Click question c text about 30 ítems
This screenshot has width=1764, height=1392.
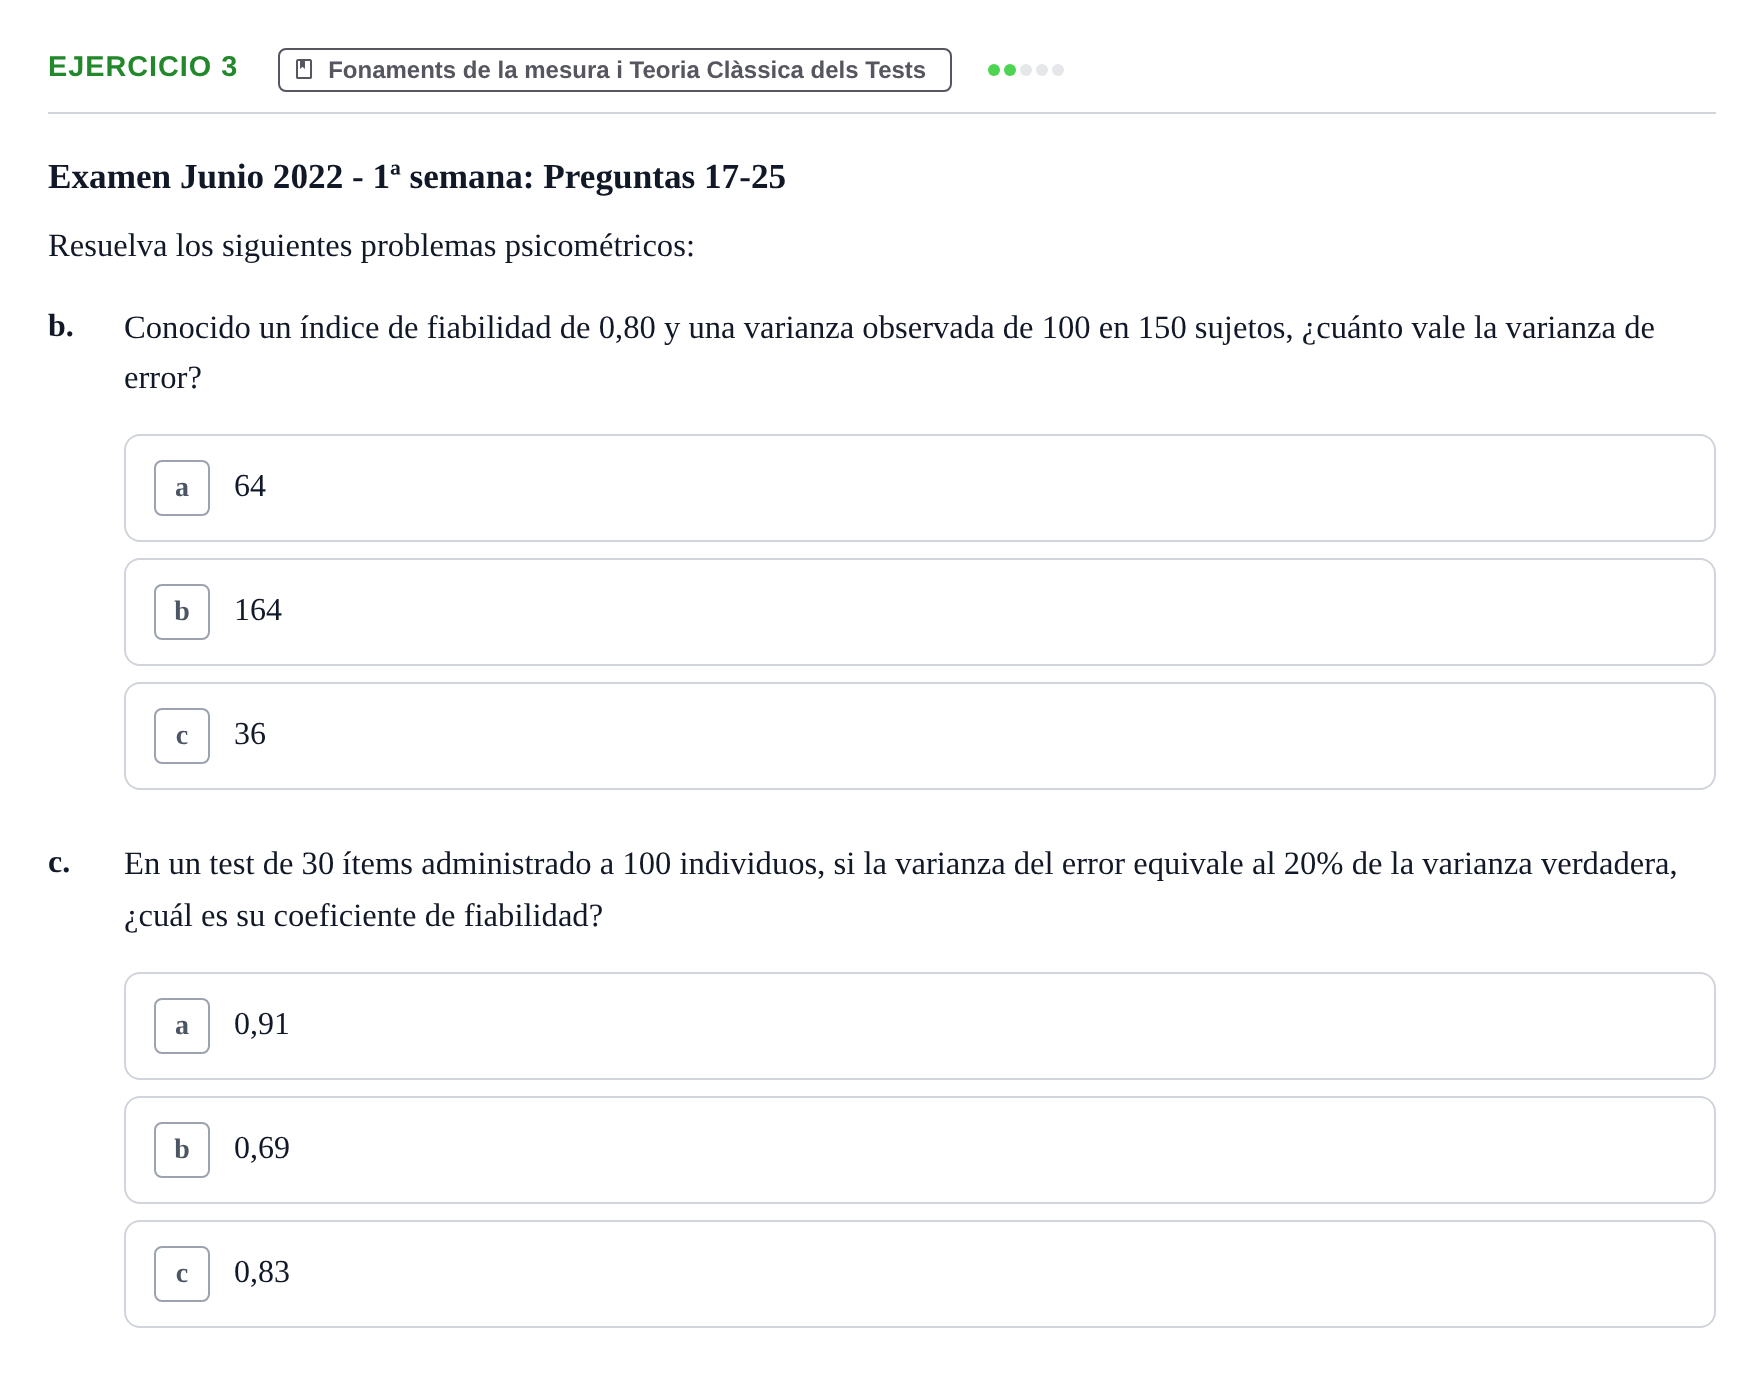coord(900,890)
